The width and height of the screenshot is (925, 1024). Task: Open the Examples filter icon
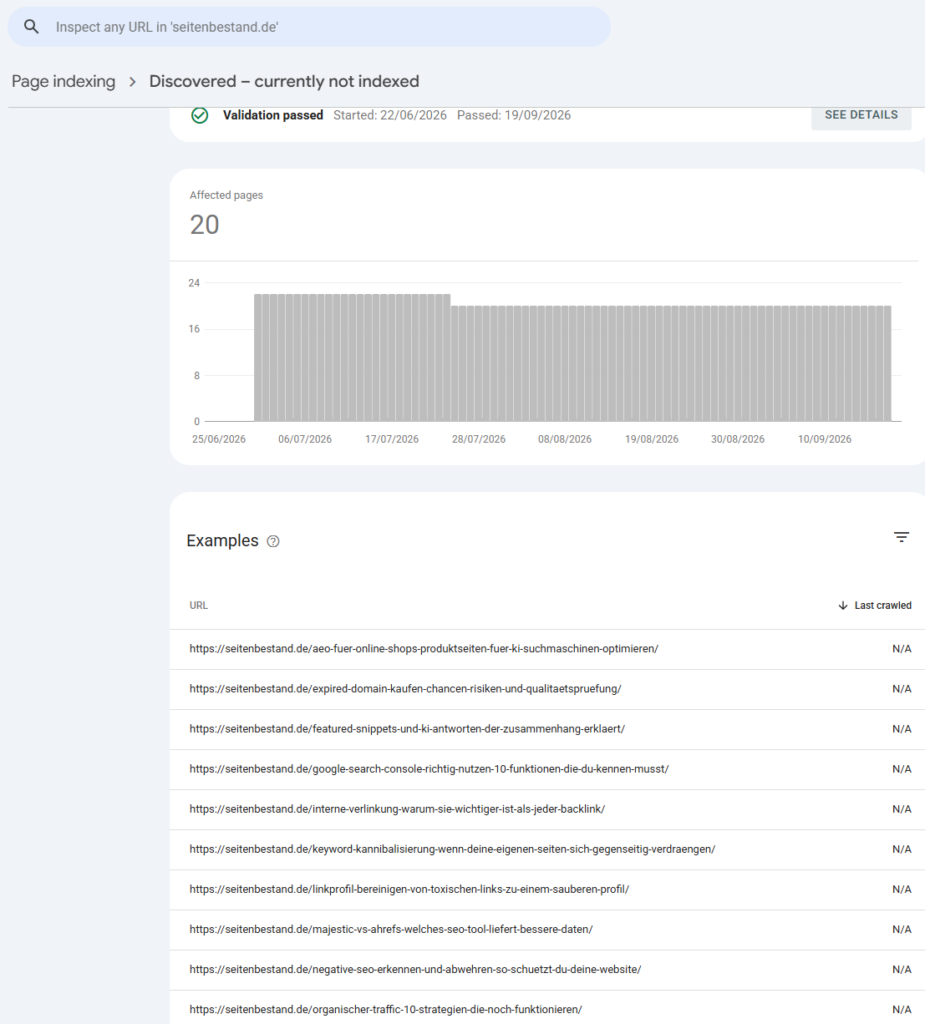point(901,537)
